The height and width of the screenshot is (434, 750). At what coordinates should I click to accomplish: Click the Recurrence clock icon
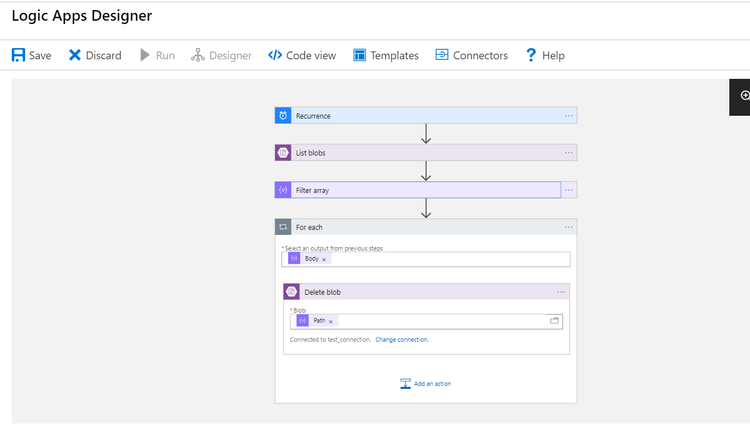[284, 116]
